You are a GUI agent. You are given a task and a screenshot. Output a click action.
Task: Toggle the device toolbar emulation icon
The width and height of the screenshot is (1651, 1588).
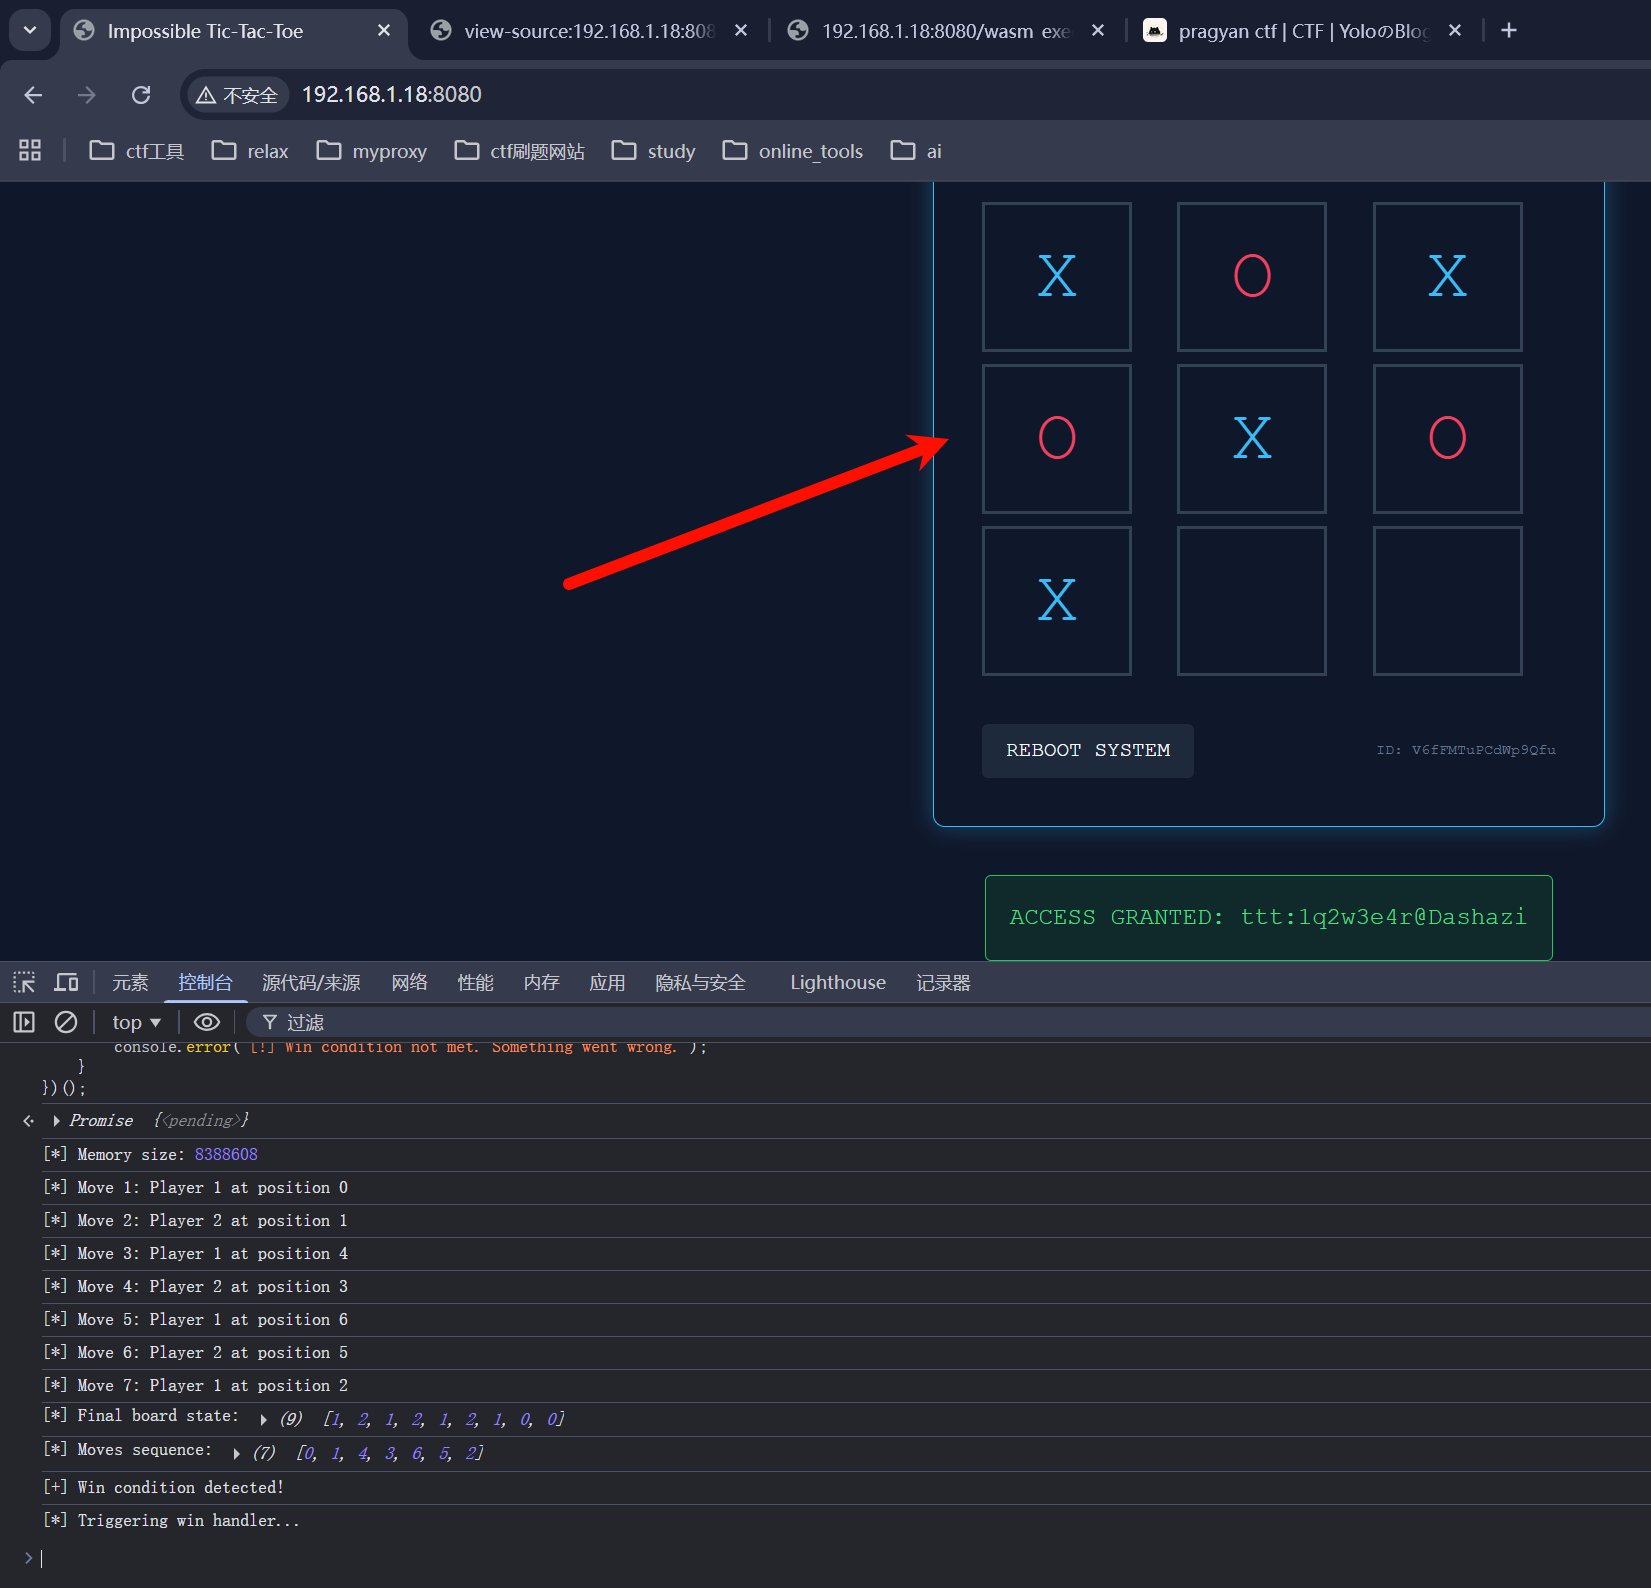[x=66, y=982]
